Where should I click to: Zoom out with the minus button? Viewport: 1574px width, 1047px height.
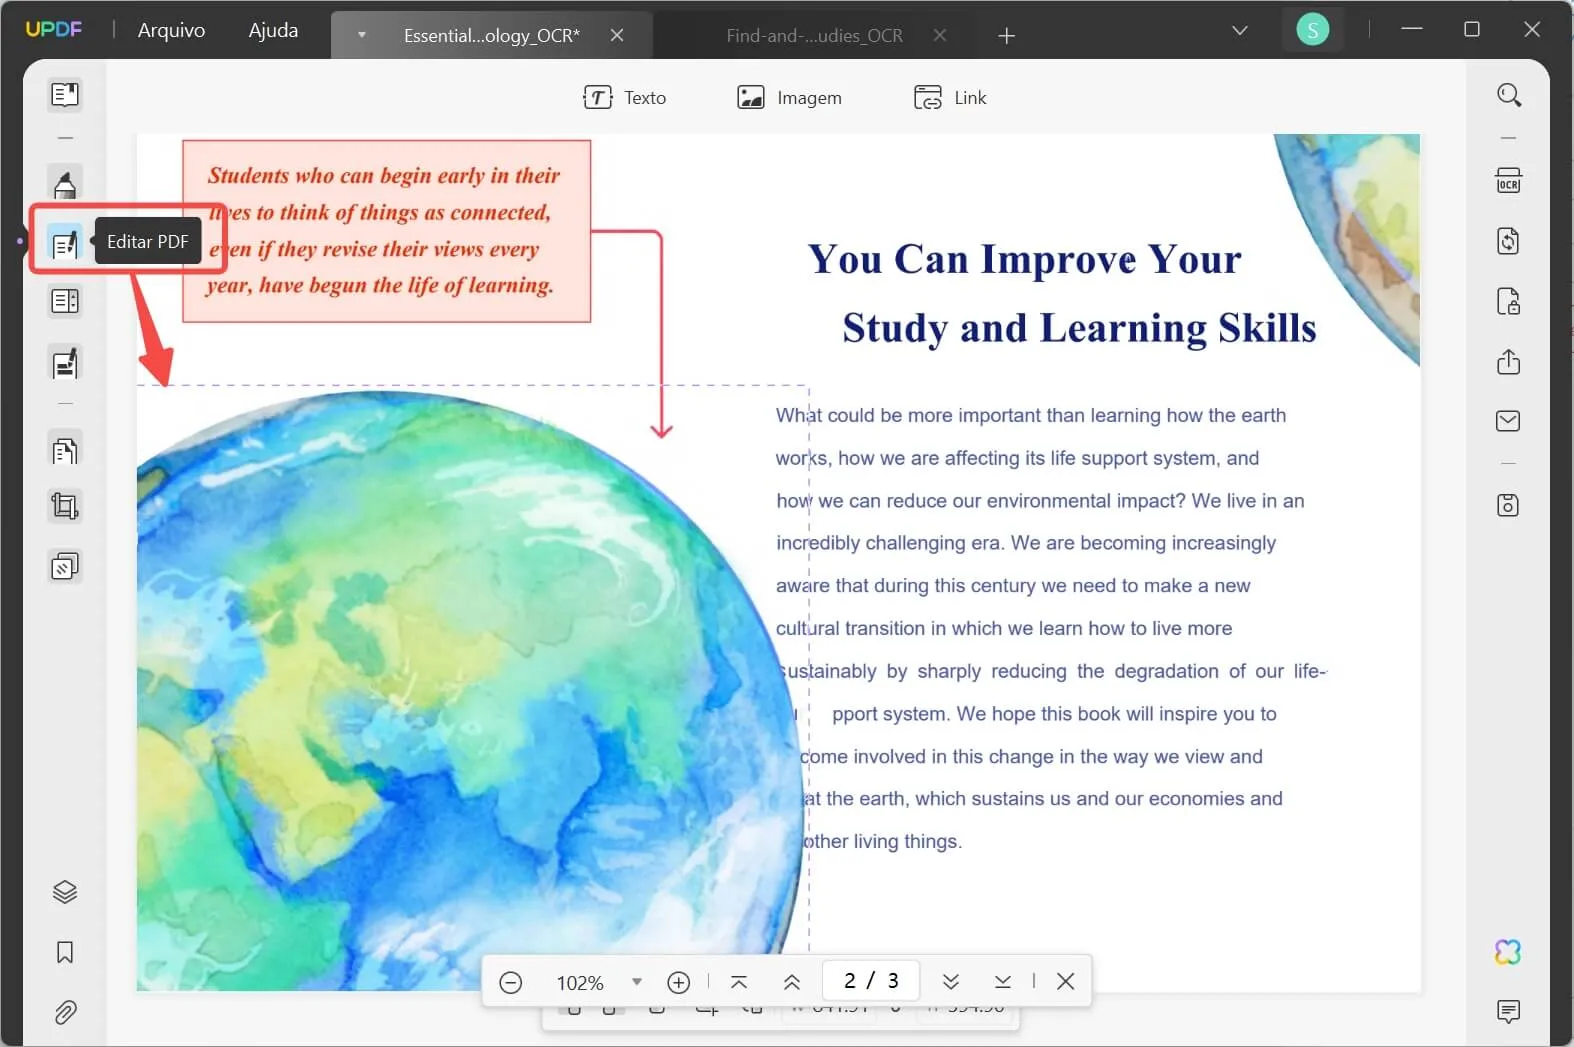[511, 983]
